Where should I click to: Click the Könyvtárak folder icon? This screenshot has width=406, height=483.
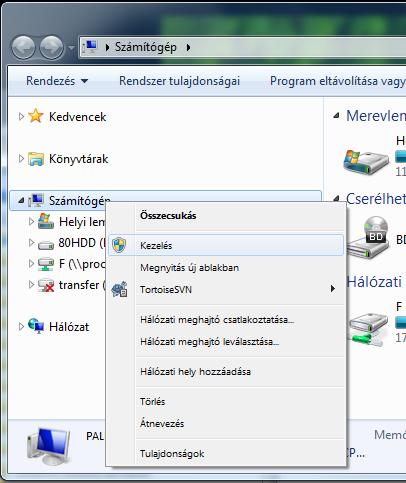pos(36,159)
